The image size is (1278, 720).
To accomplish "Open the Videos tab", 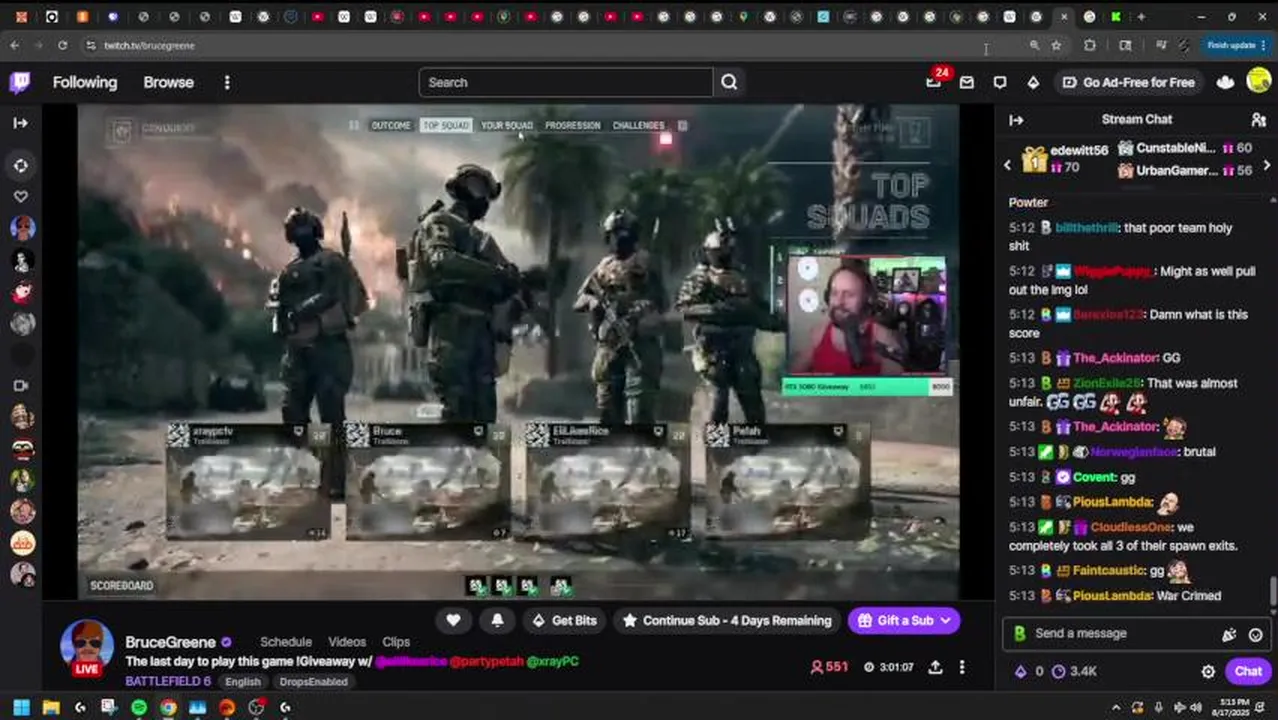I will point(347,642).
